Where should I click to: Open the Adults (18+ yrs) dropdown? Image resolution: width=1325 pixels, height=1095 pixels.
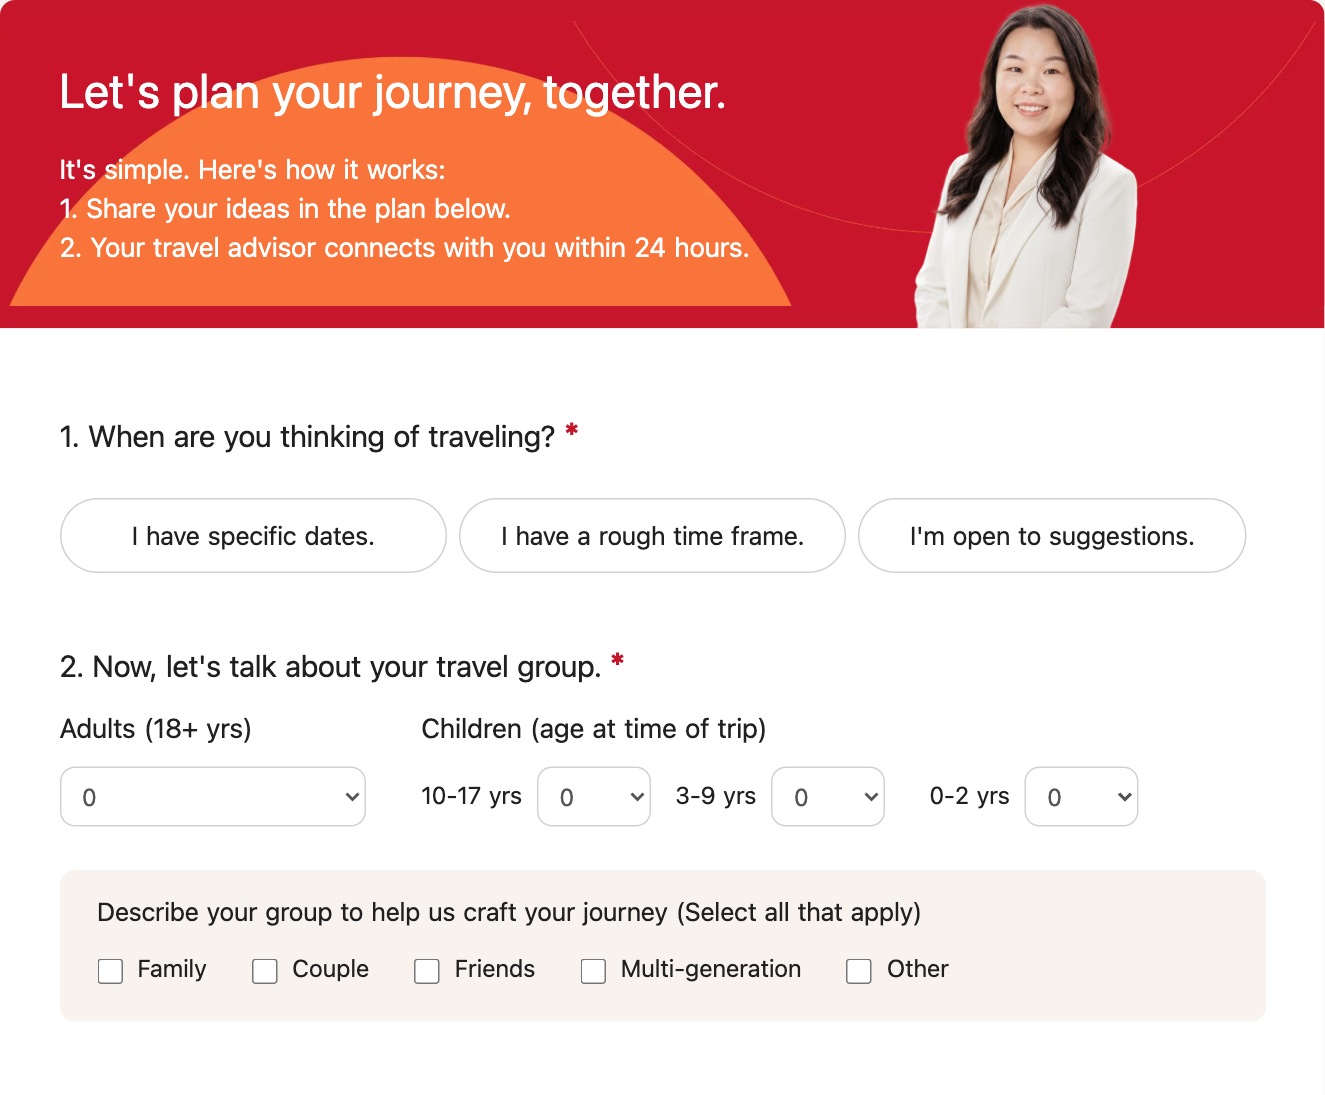pos(213,797)
